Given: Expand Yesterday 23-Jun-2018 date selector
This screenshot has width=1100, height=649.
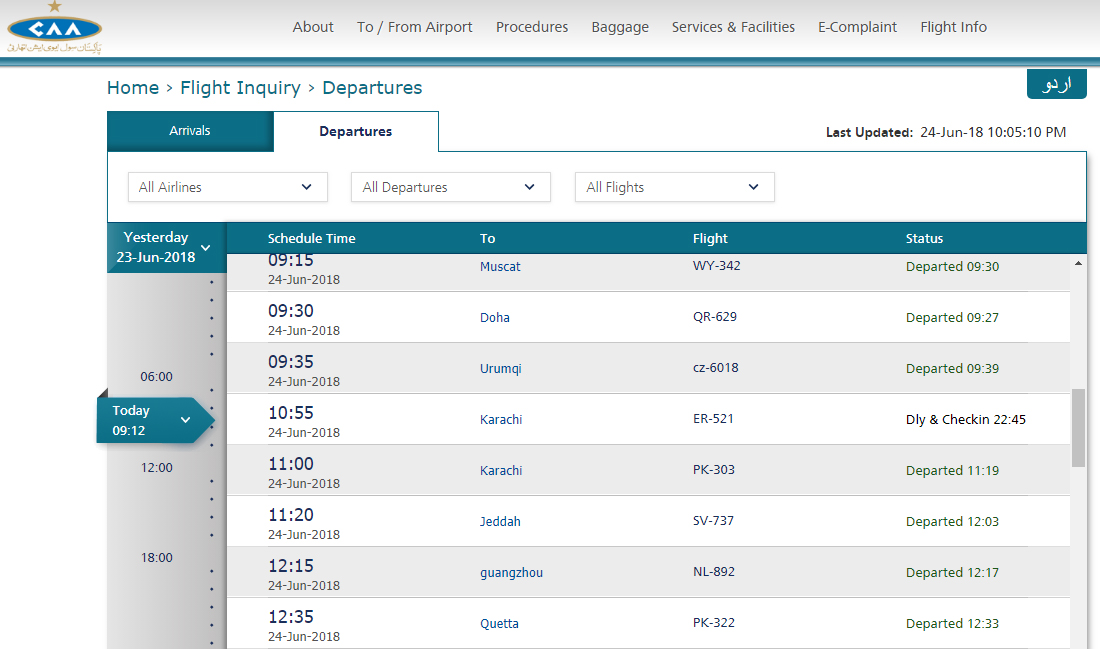Looking at the screenshot, I should (166, 248).
